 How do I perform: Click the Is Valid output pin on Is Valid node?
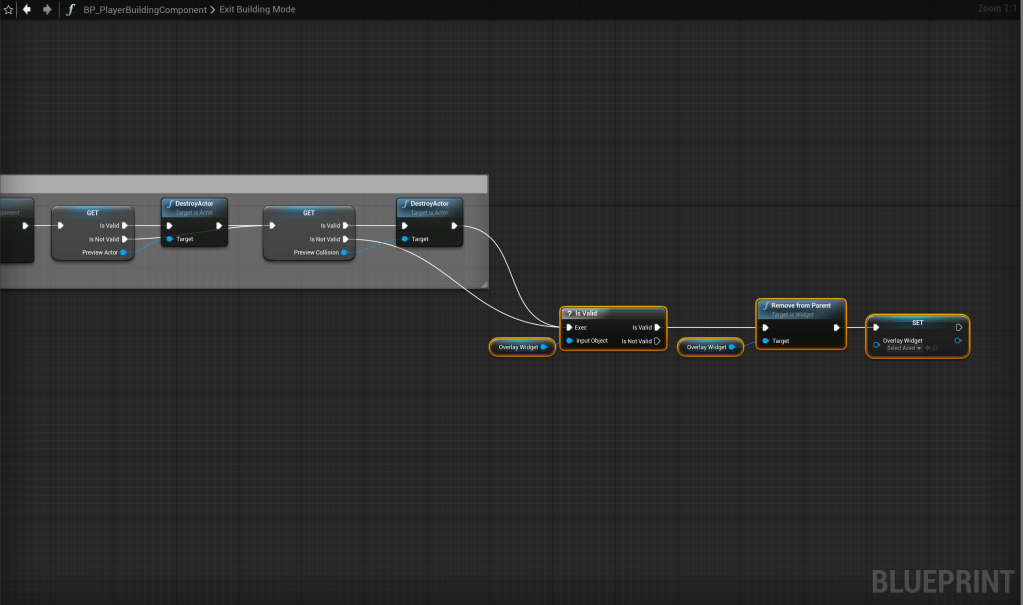657,327
